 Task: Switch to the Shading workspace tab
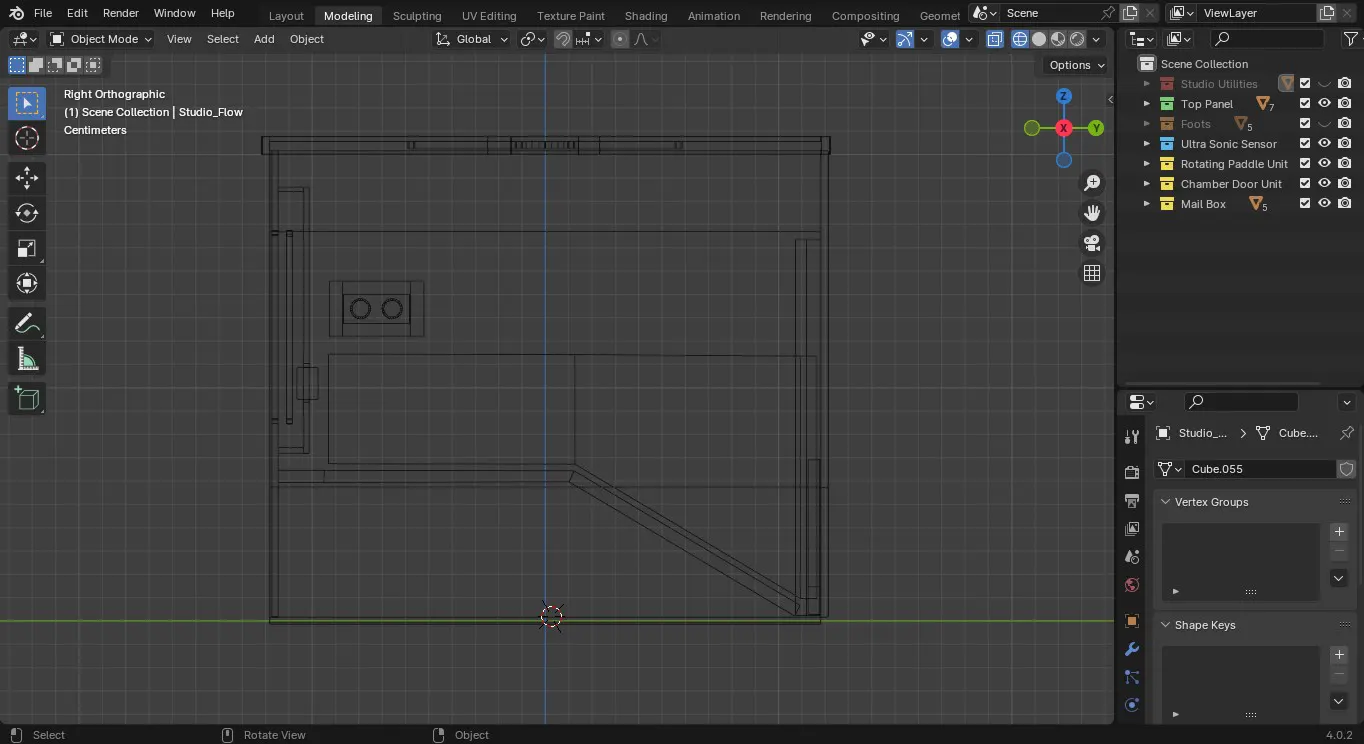point(646,16)
